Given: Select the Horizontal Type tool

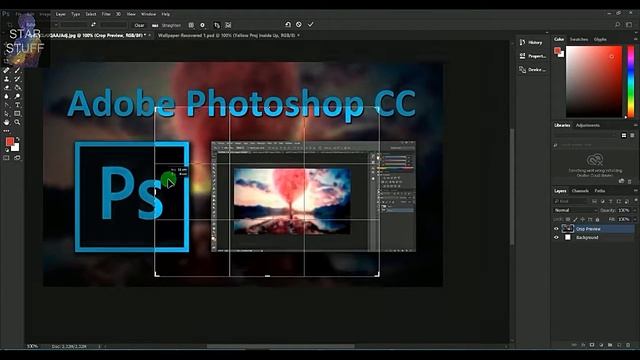Looking at the screenshot, I should point(17,105).
